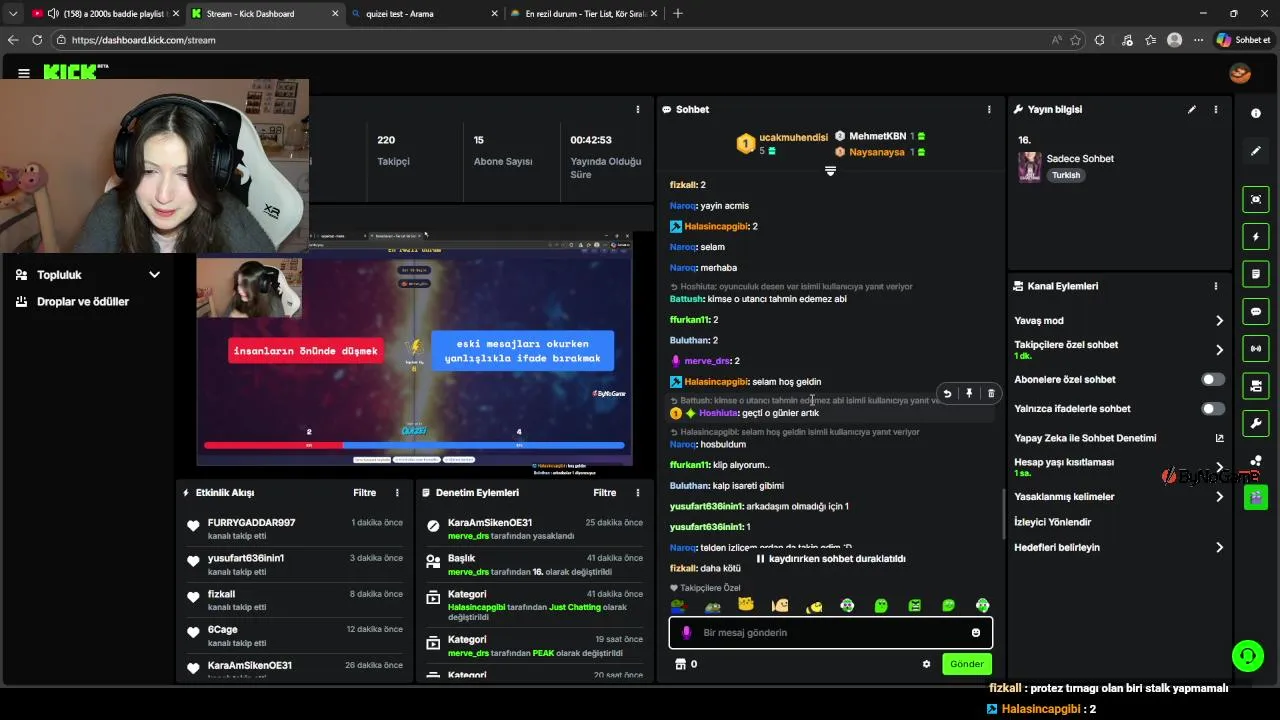The height and width of the screenshot is (720, 1280).
Task: Open Yayın bilgisi three-dot menu
Action: coord(1216,109)
